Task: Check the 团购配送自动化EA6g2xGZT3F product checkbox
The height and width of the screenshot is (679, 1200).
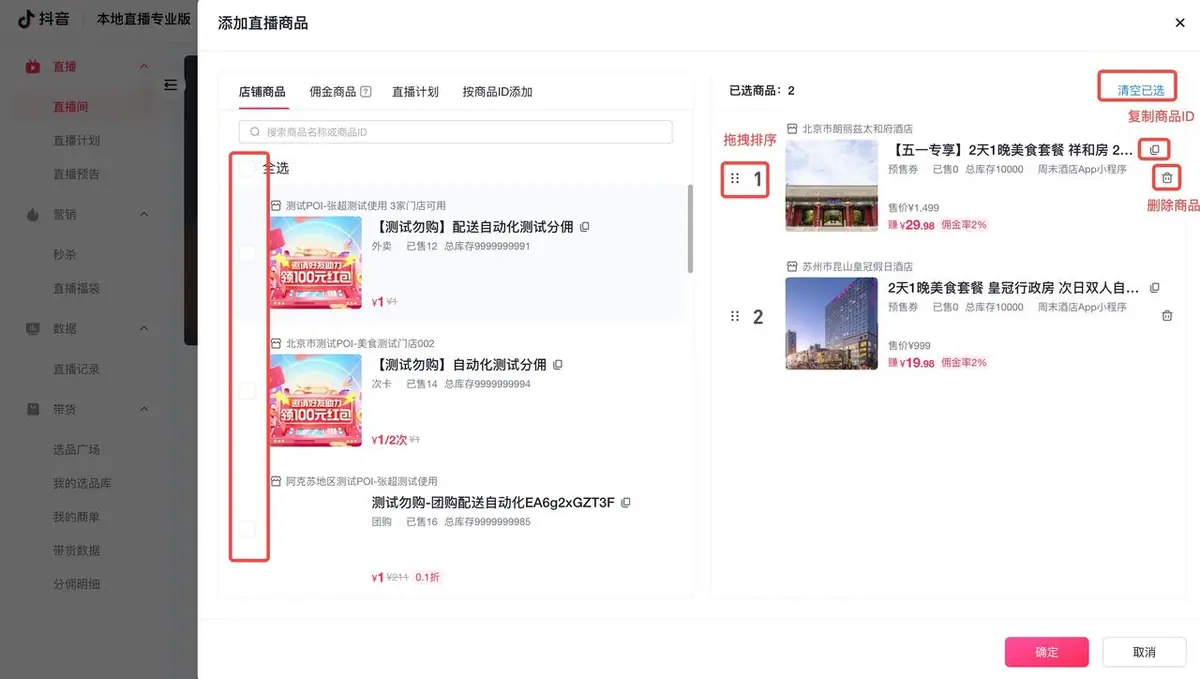Action: (247, 528)
